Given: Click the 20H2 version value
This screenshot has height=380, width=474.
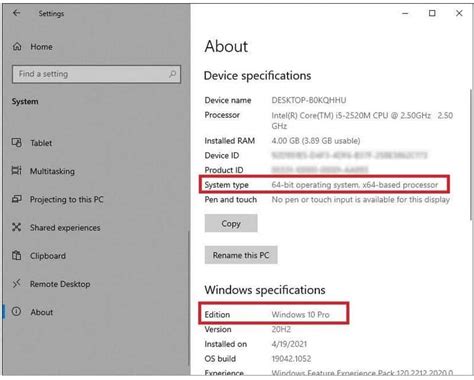Looking at the screenshot, I should pyautogui.click(x=281, y=329).
